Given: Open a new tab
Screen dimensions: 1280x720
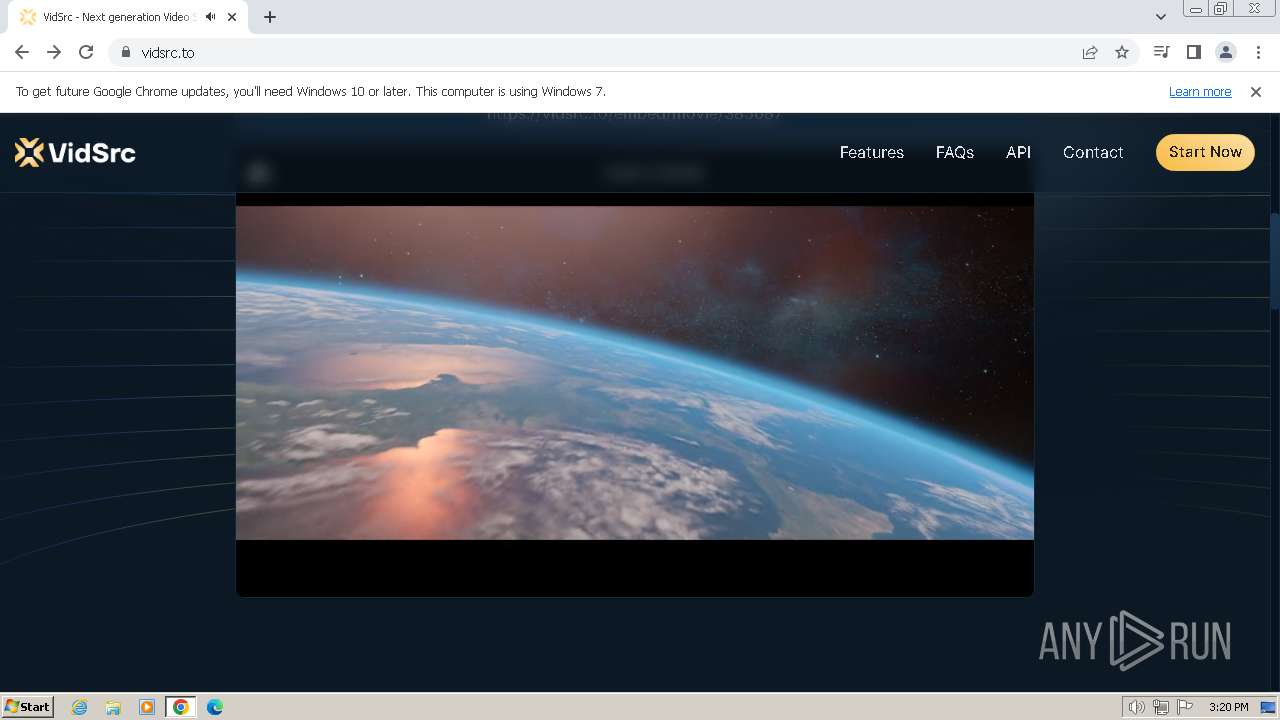Looking at the screenshot, I should [270, 17].
